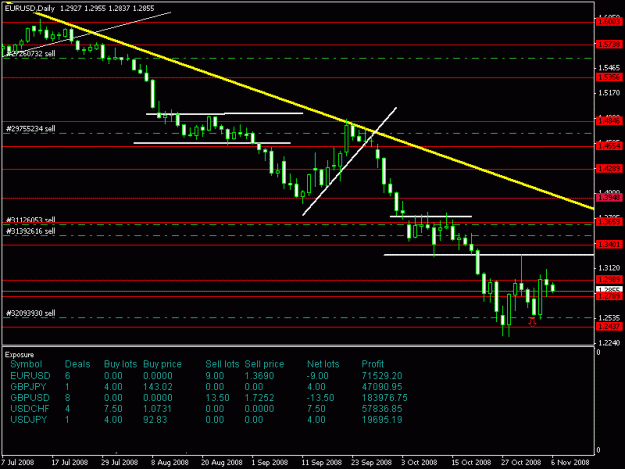The height and width of the screenshot is (469, 625).
Task: Click USDJPY buy price 92.83
Action: (155, 420)
